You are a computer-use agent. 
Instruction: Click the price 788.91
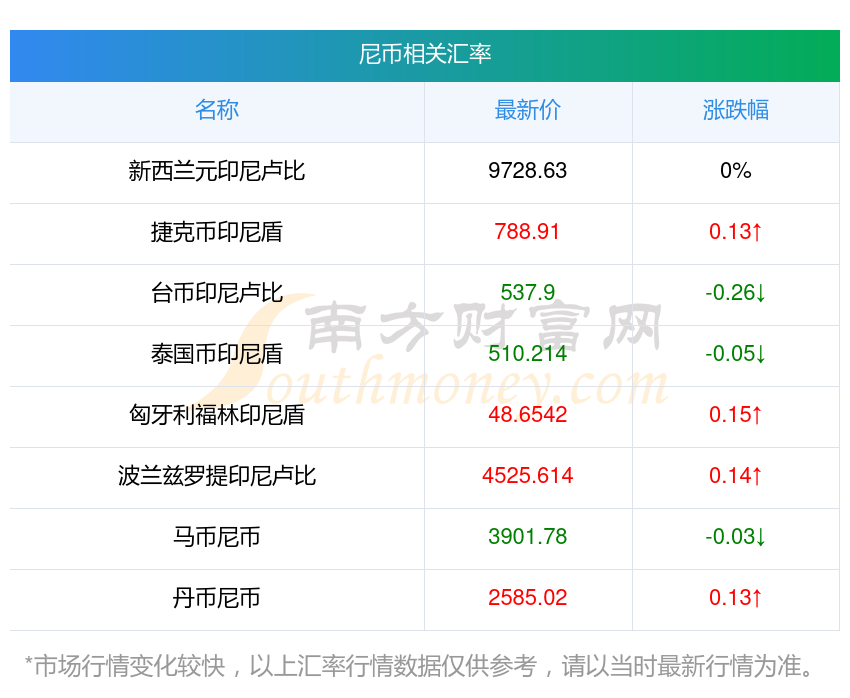[x=527, y=232]
